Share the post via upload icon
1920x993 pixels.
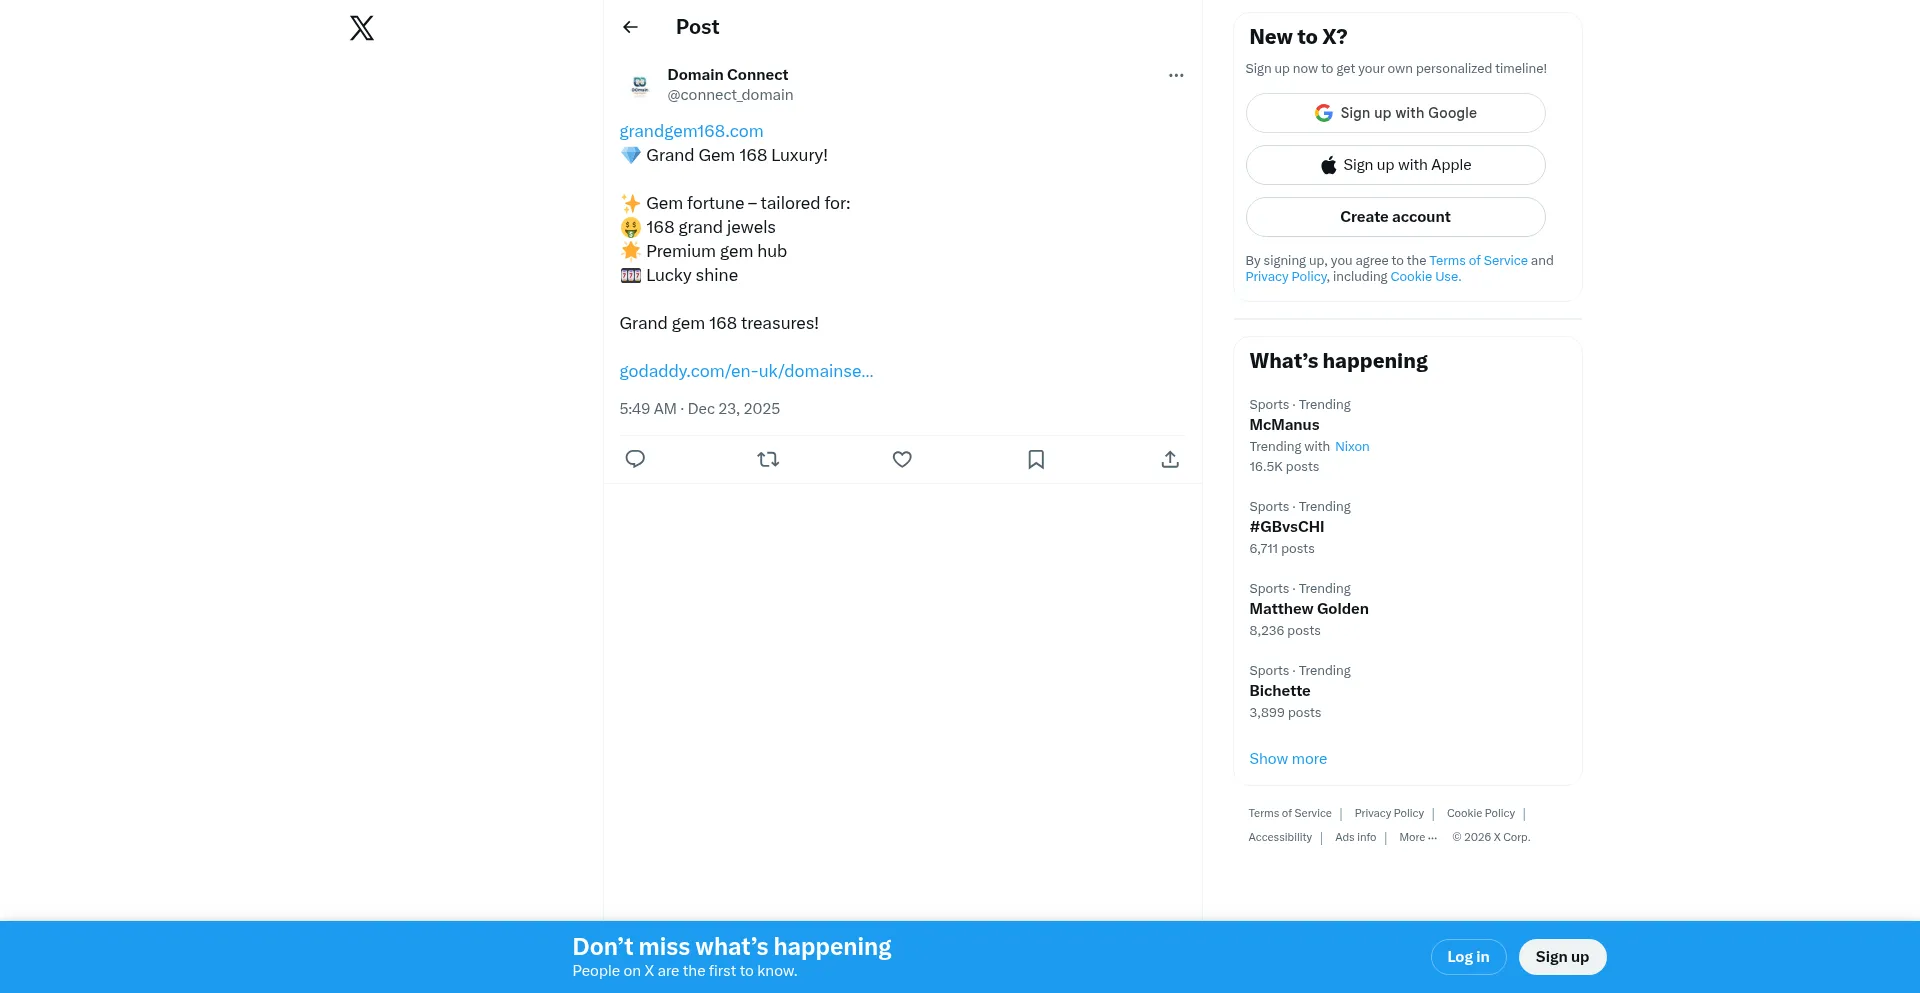click(x=1170, y=459)
